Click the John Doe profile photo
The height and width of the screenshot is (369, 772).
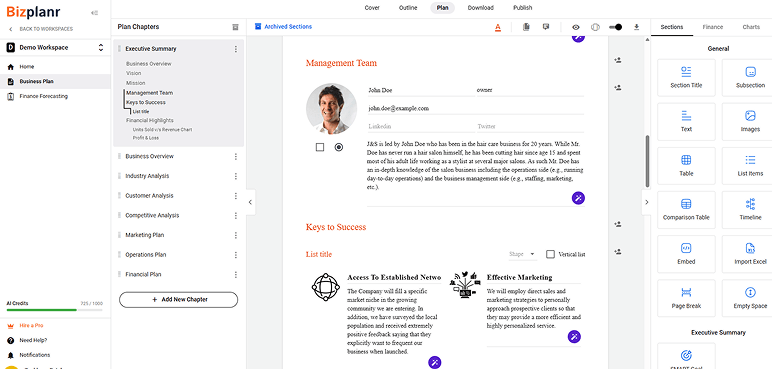click(x=331, y=109)
